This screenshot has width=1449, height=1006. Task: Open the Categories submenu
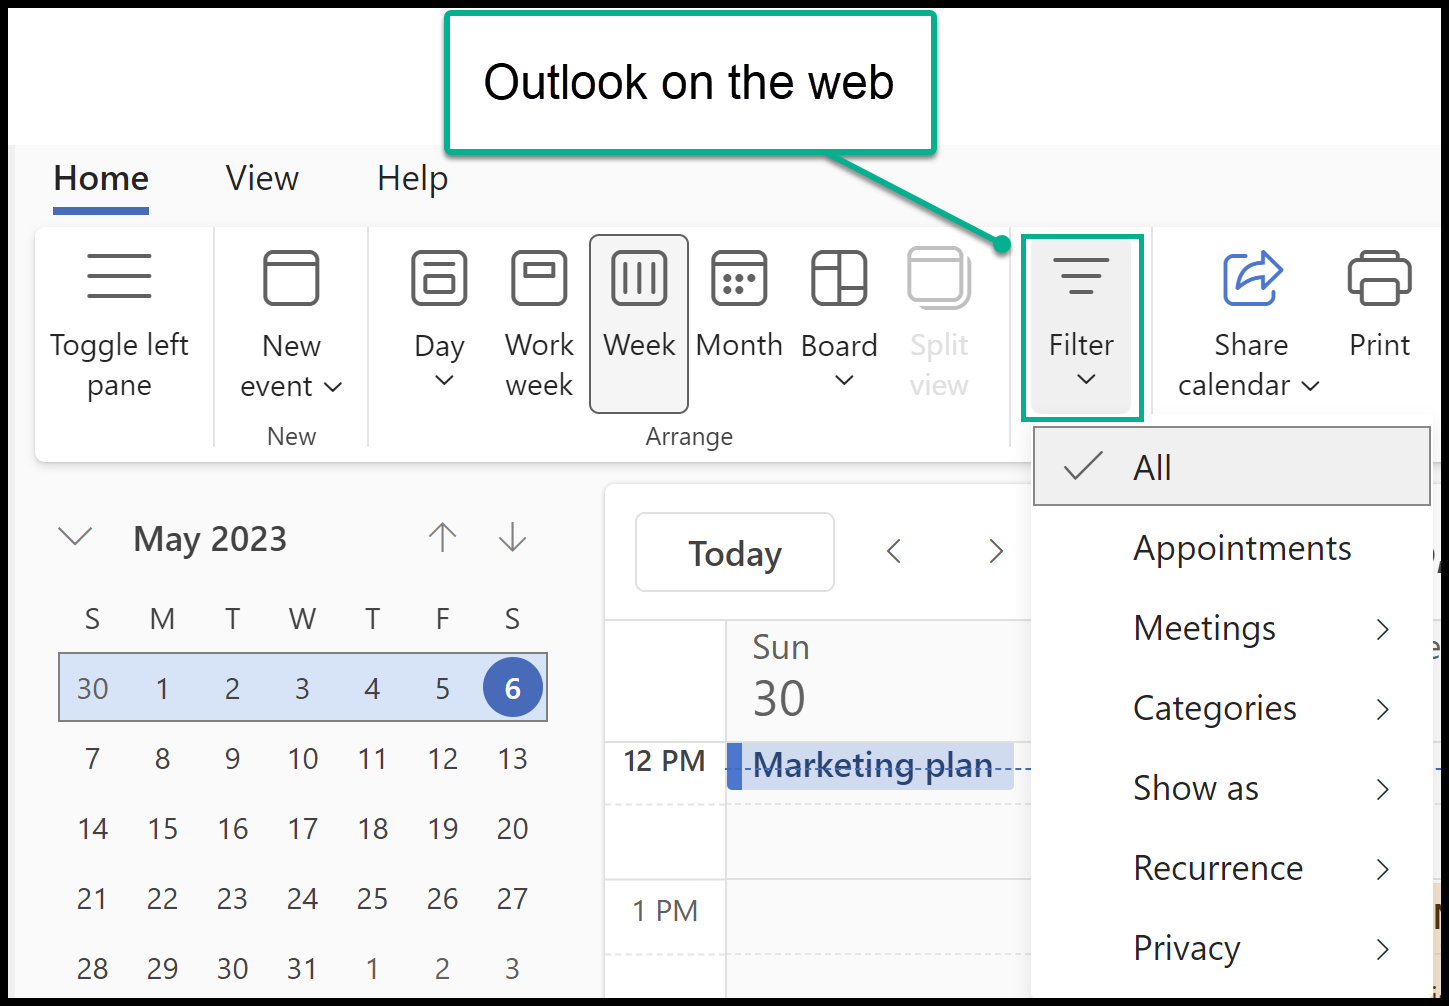[x=1214, y=708]
